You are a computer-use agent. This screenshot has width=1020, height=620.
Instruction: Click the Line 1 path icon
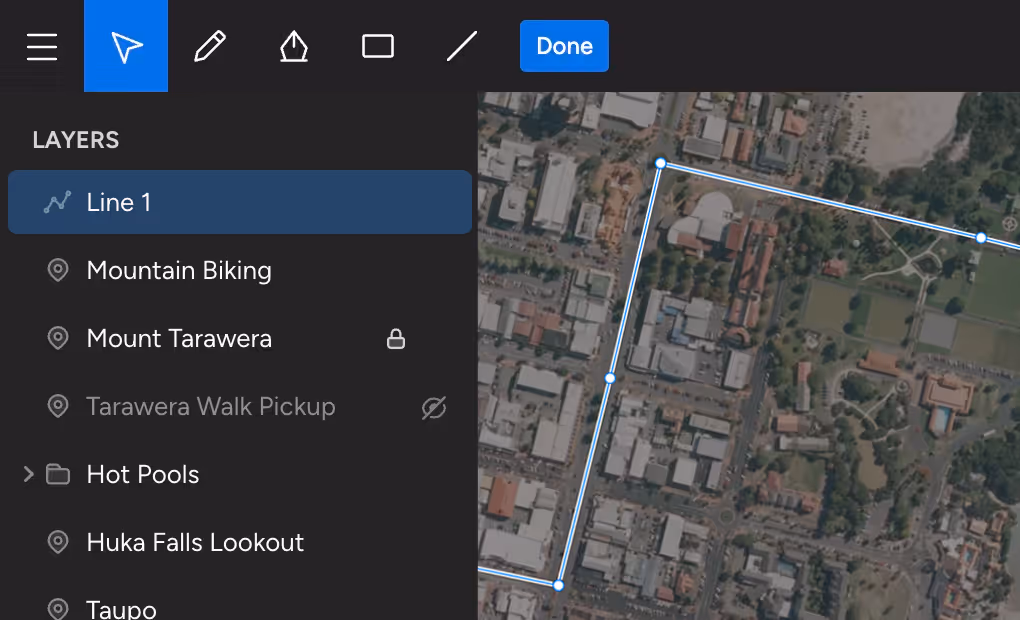pyautogui.click(x=58, y=202)
